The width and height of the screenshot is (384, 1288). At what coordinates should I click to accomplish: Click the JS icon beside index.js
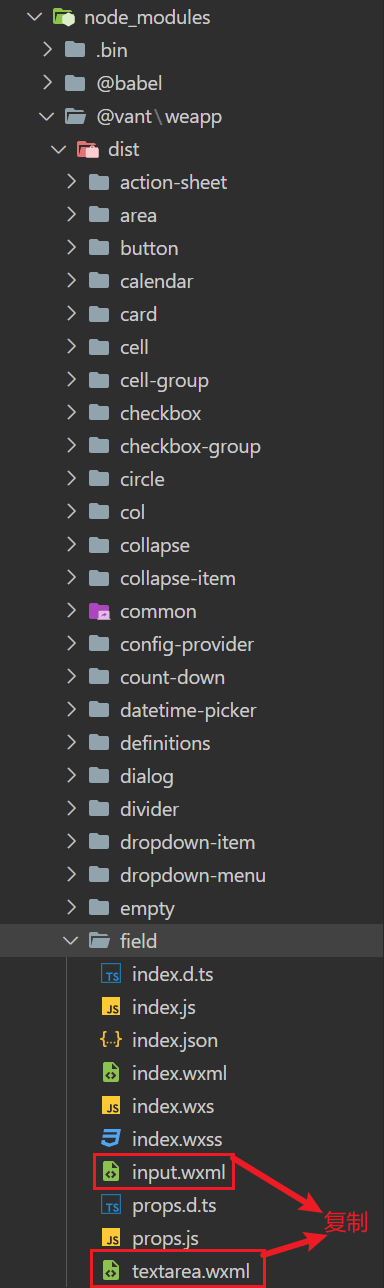pyautogui.click(x=111, y=1007)
